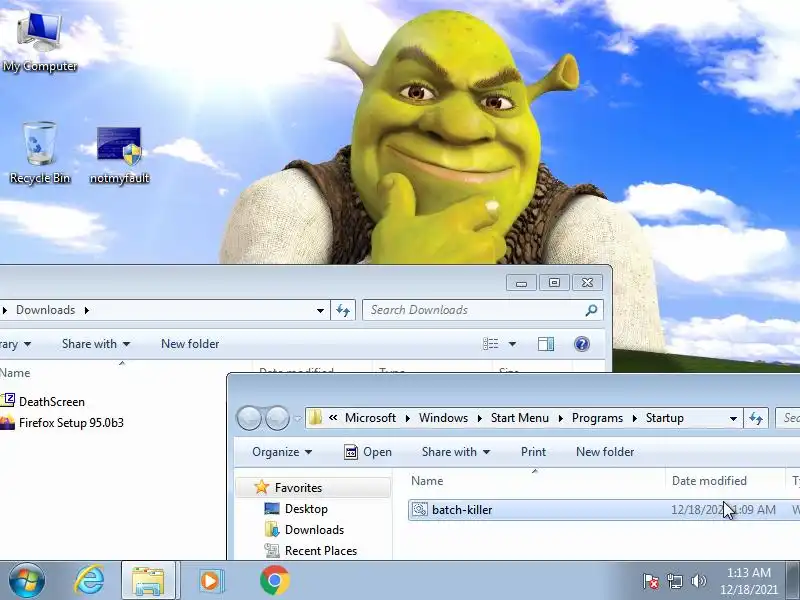Open address history dropdown in Downloads window
This screenshot has height=600, width=800.
(x=320, y=310)
